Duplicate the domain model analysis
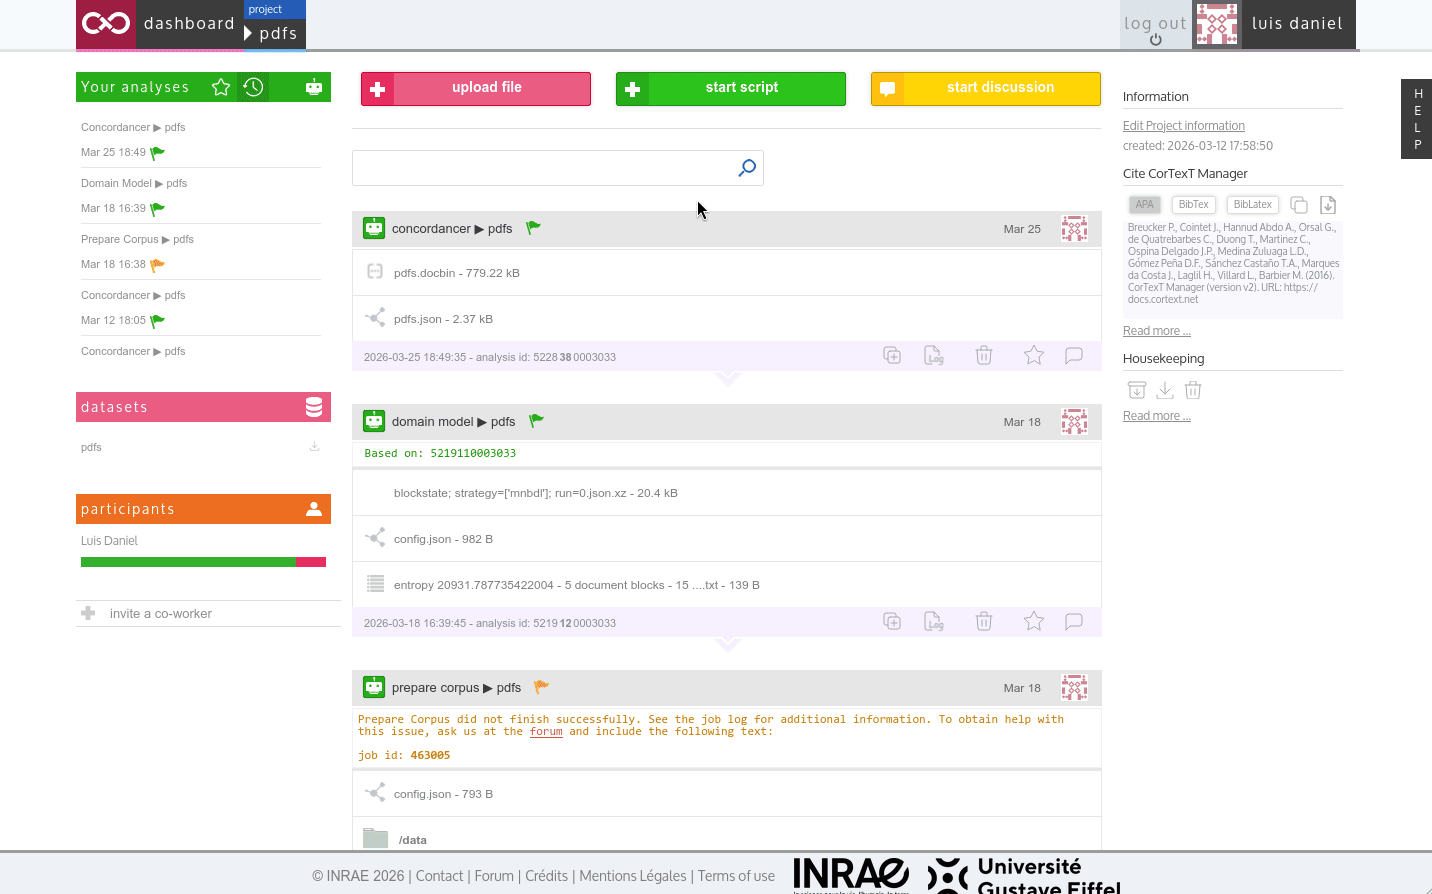Image resolution: width=1432 pixels, height=894 pixels. pos(892,622)
